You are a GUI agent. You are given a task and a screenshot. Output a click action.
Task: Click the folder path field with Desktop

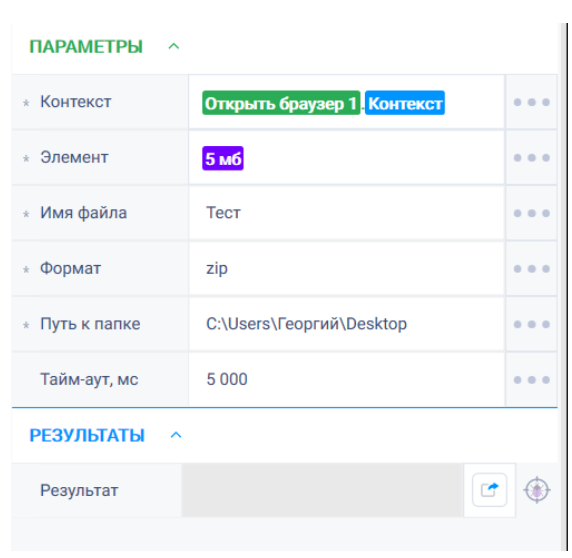coord(347,324)
